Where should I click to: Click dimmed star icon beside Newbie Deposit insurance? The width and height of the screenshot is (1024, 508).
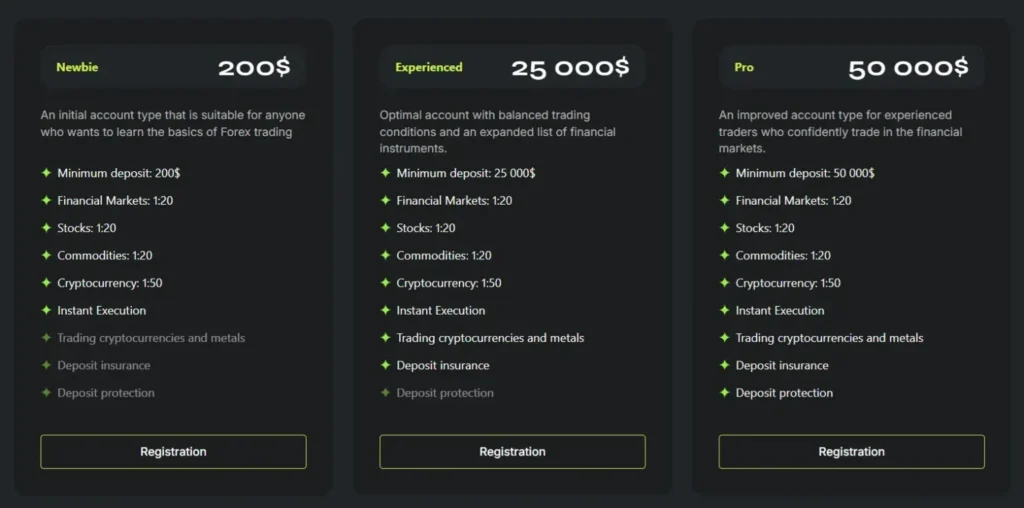(46, 365)
